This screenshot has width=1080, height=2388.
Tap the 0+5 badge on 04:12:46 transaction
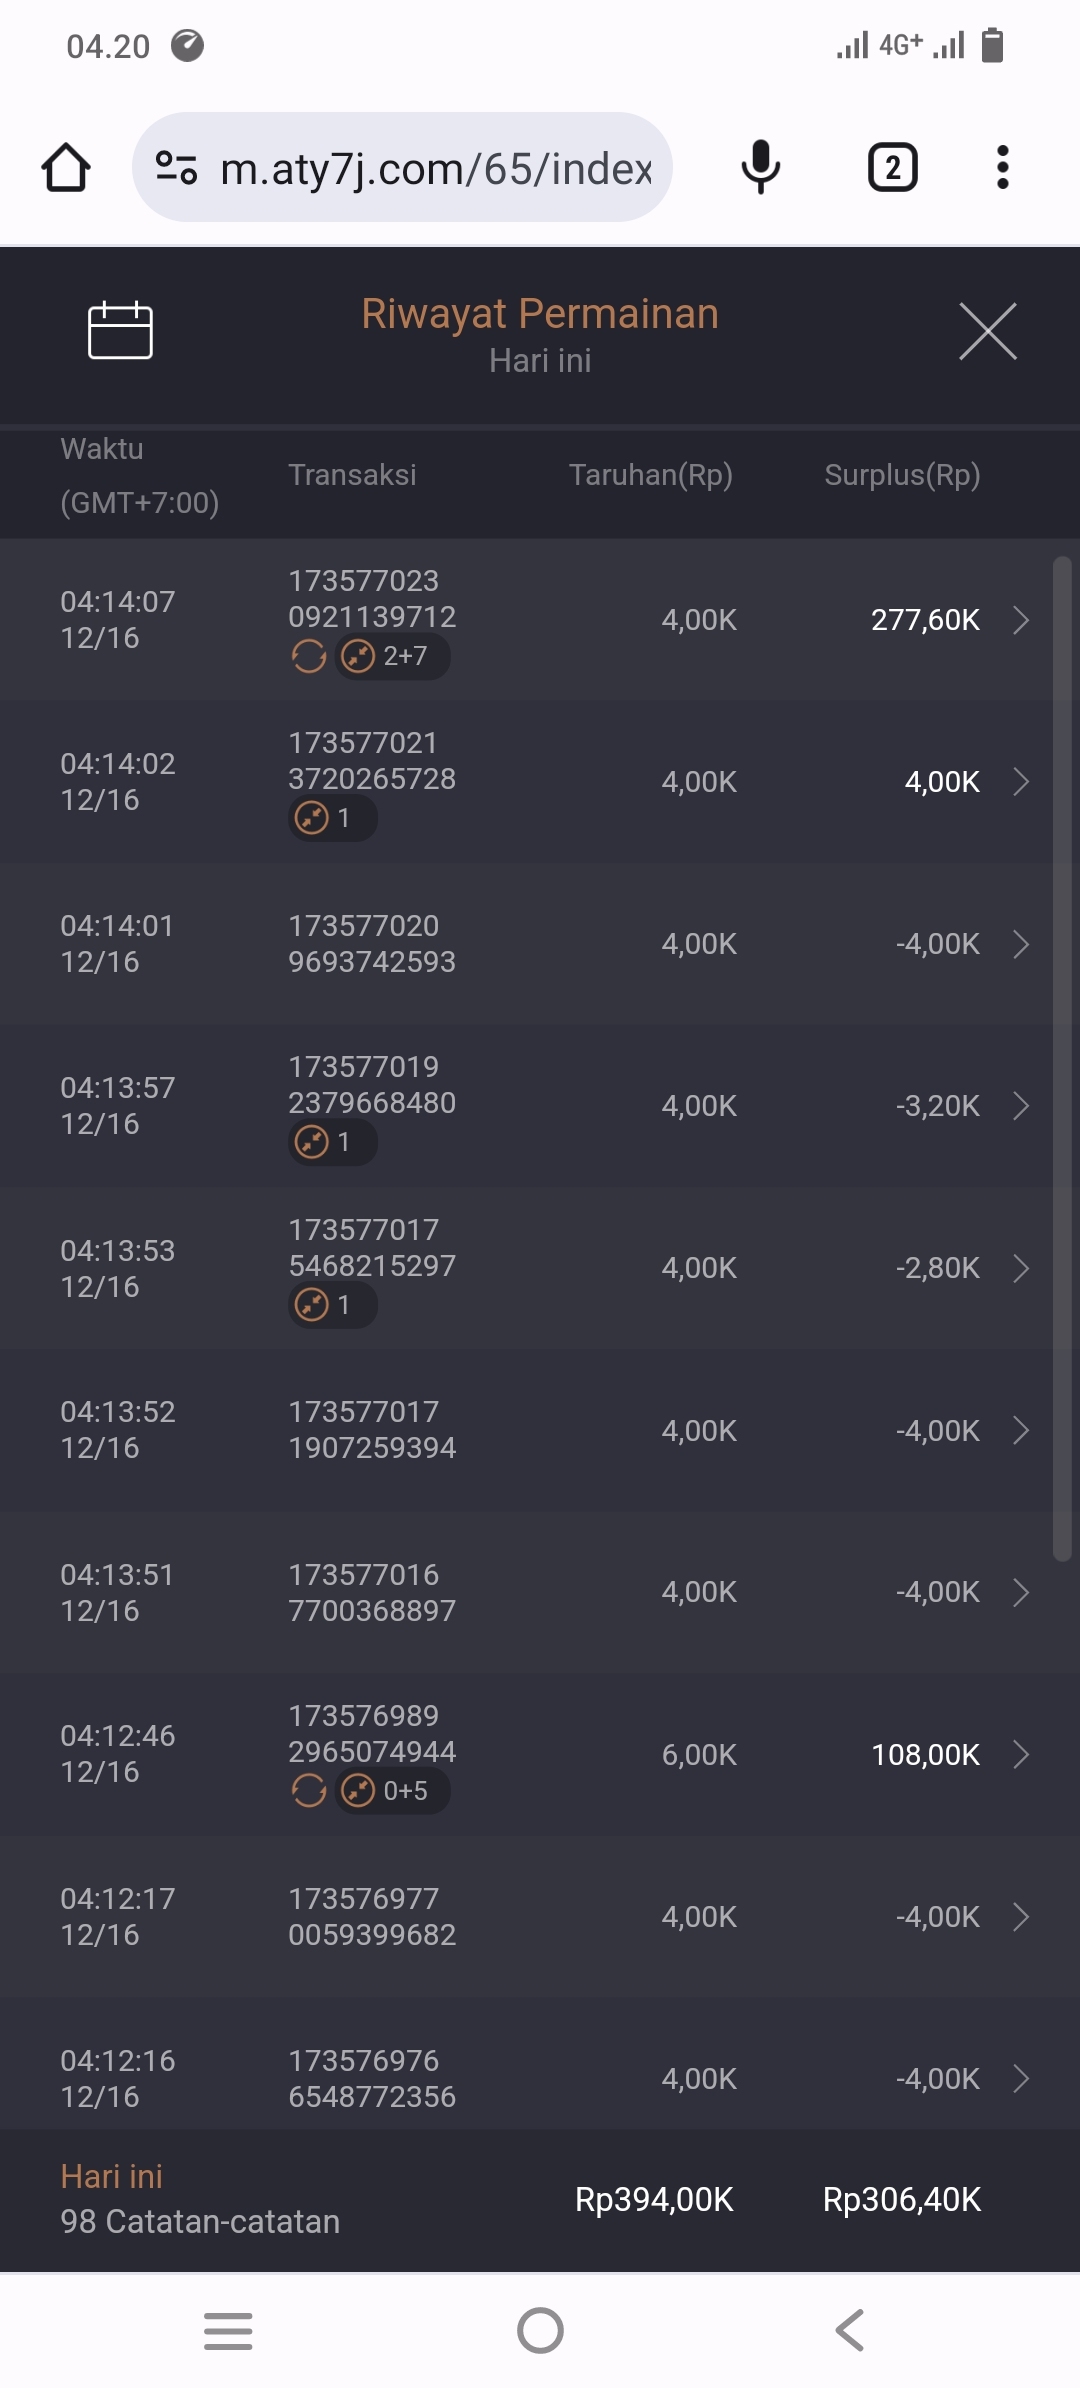tap(392, 1791)
